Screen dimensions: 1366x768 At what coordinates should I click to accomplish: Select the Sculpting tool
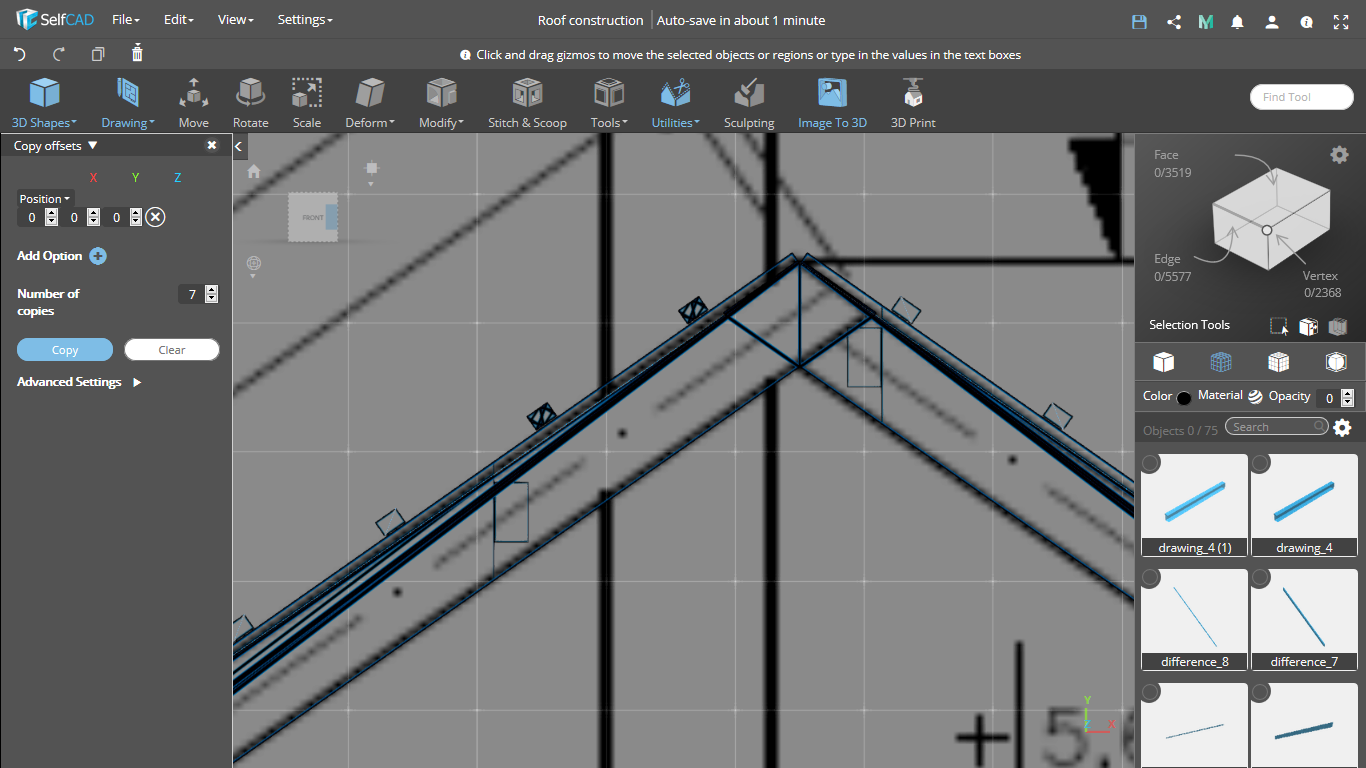pos(749,104)
